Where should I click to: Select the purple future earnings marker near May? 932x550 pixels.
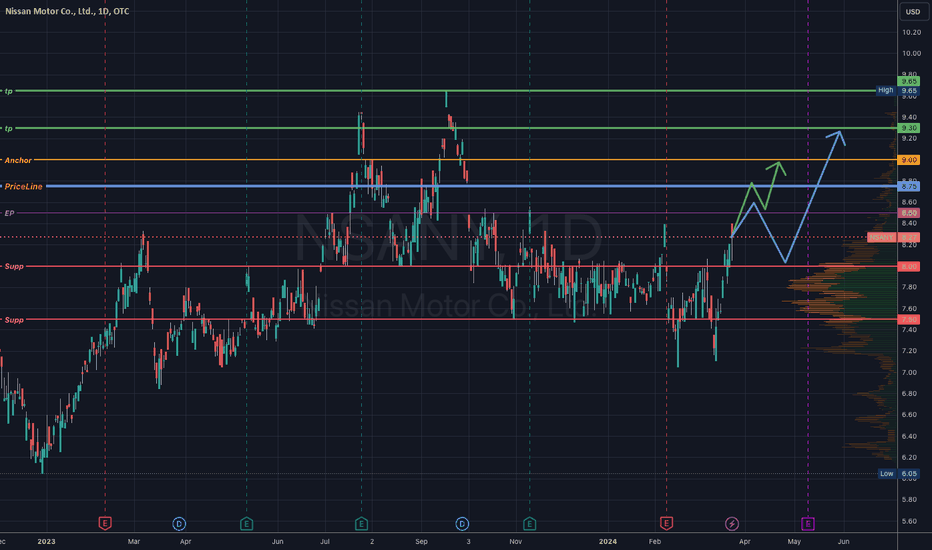coord(807,523)
